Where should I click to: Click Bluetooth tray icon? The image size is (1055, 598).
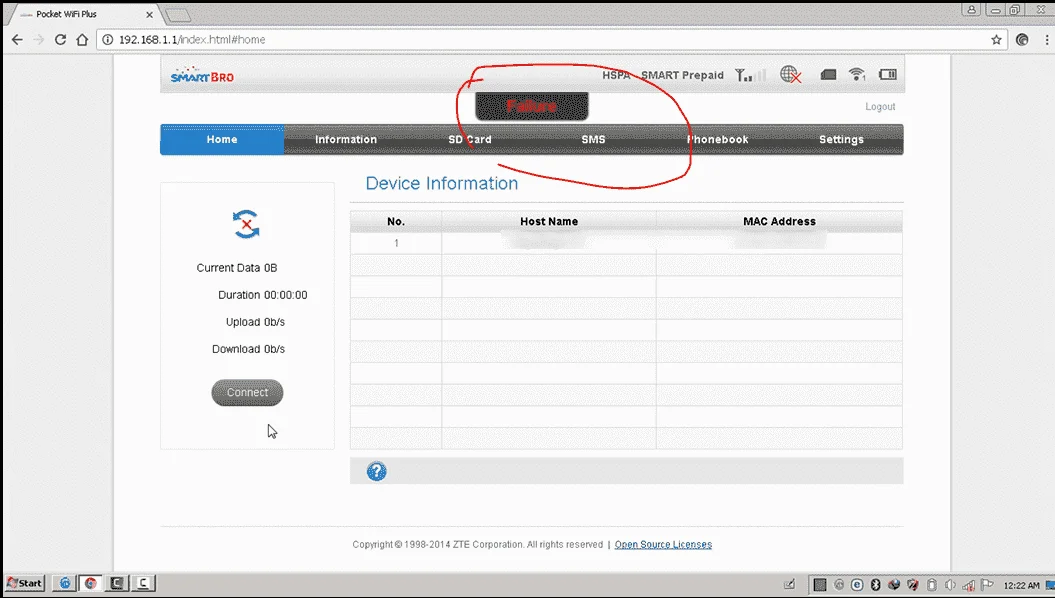875,585
